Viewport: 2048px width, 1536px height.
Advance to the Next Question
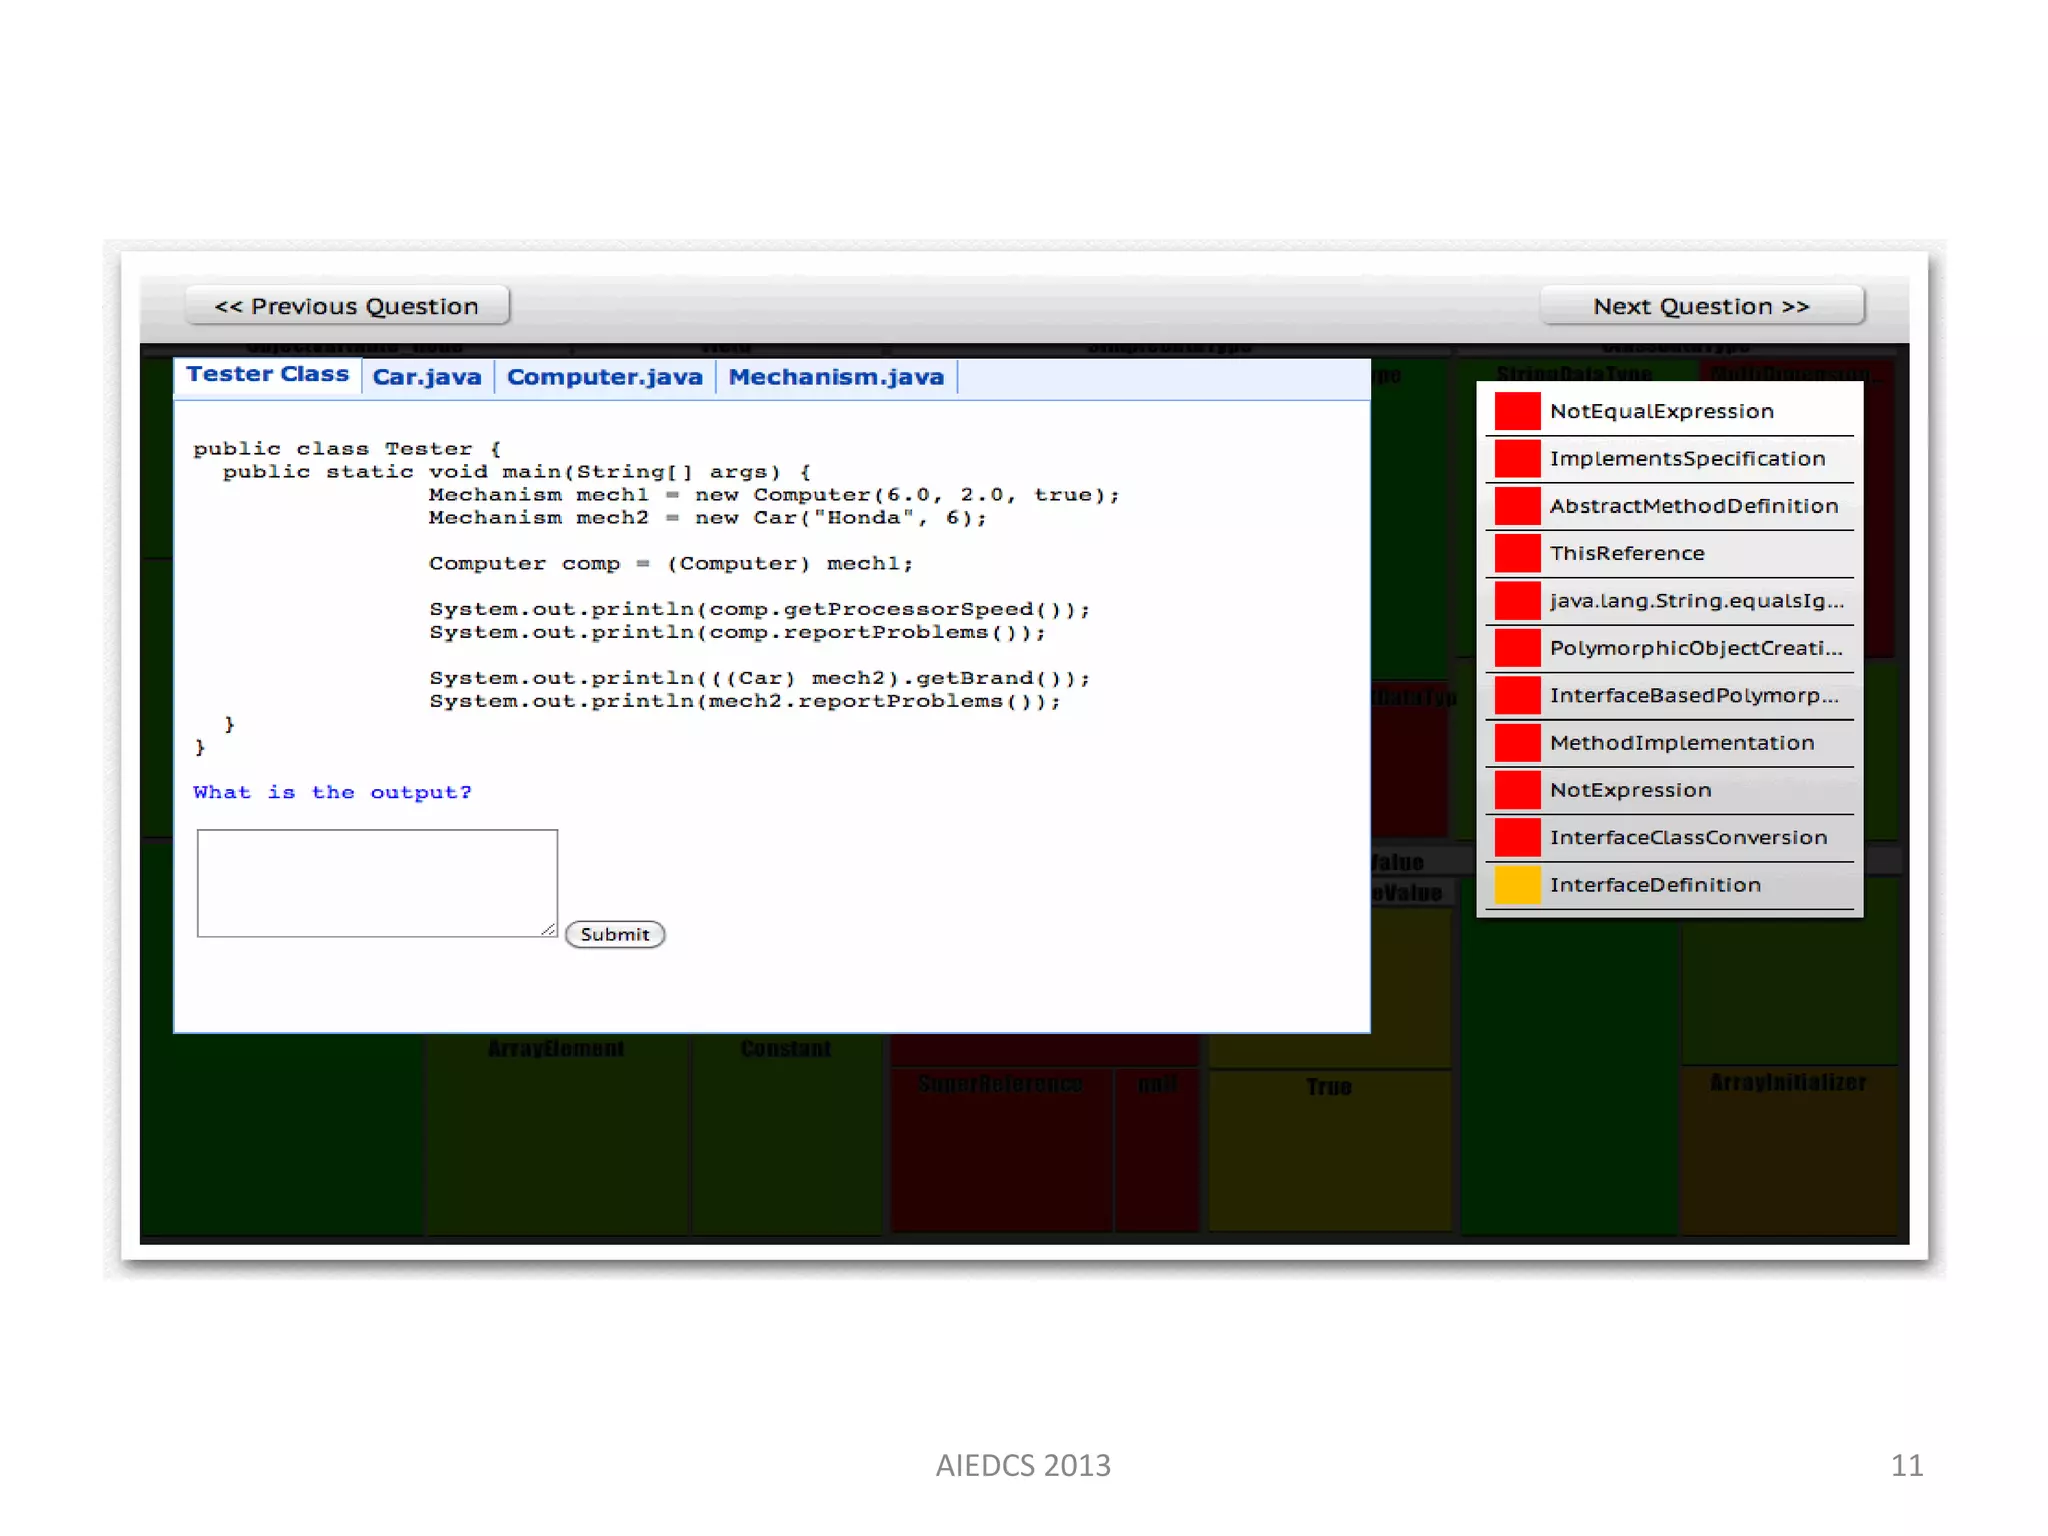pyautogui.click(x=1701, y=306)
